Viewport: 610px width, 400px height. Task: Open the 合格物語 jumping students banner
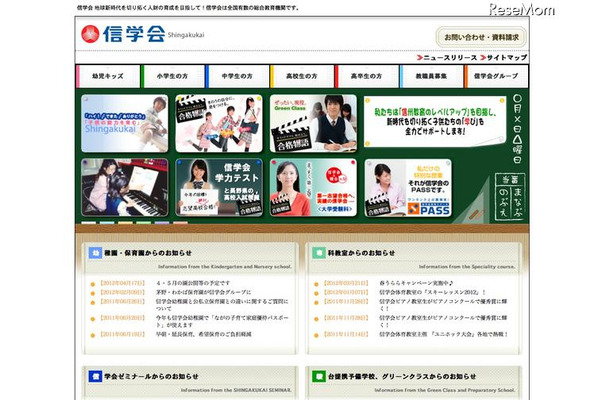[219, 123]
